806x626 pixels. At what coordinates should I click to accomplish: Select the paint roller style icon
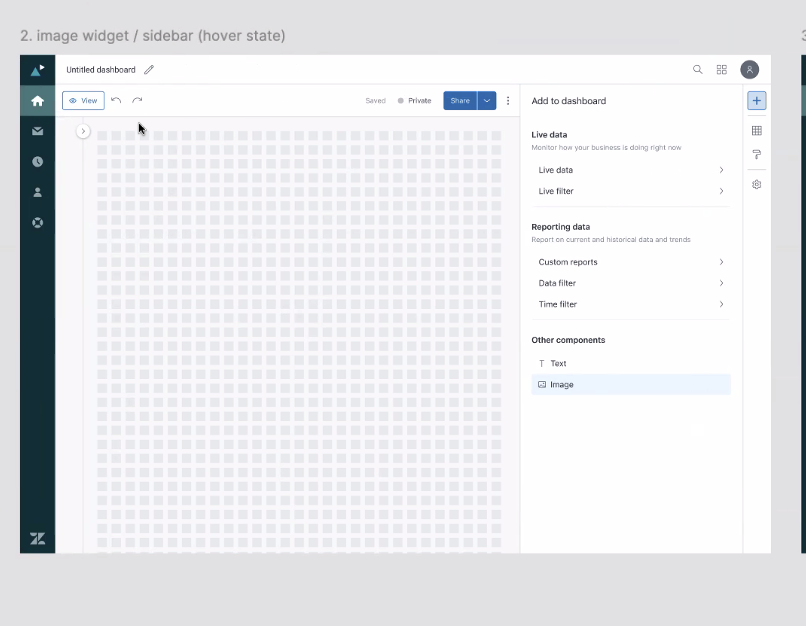click(757, 155)
